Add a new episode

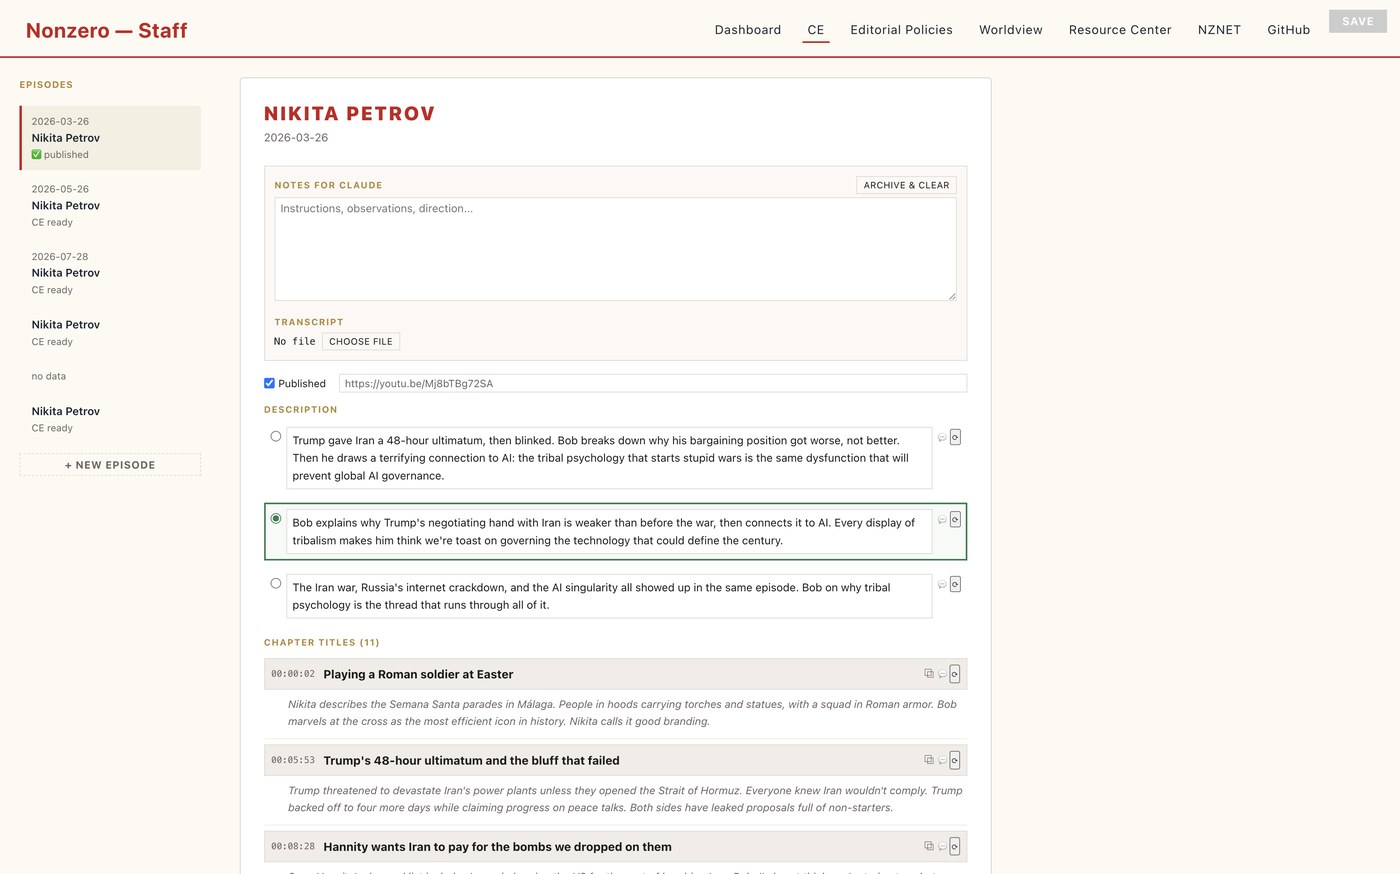tap(110, 465)
